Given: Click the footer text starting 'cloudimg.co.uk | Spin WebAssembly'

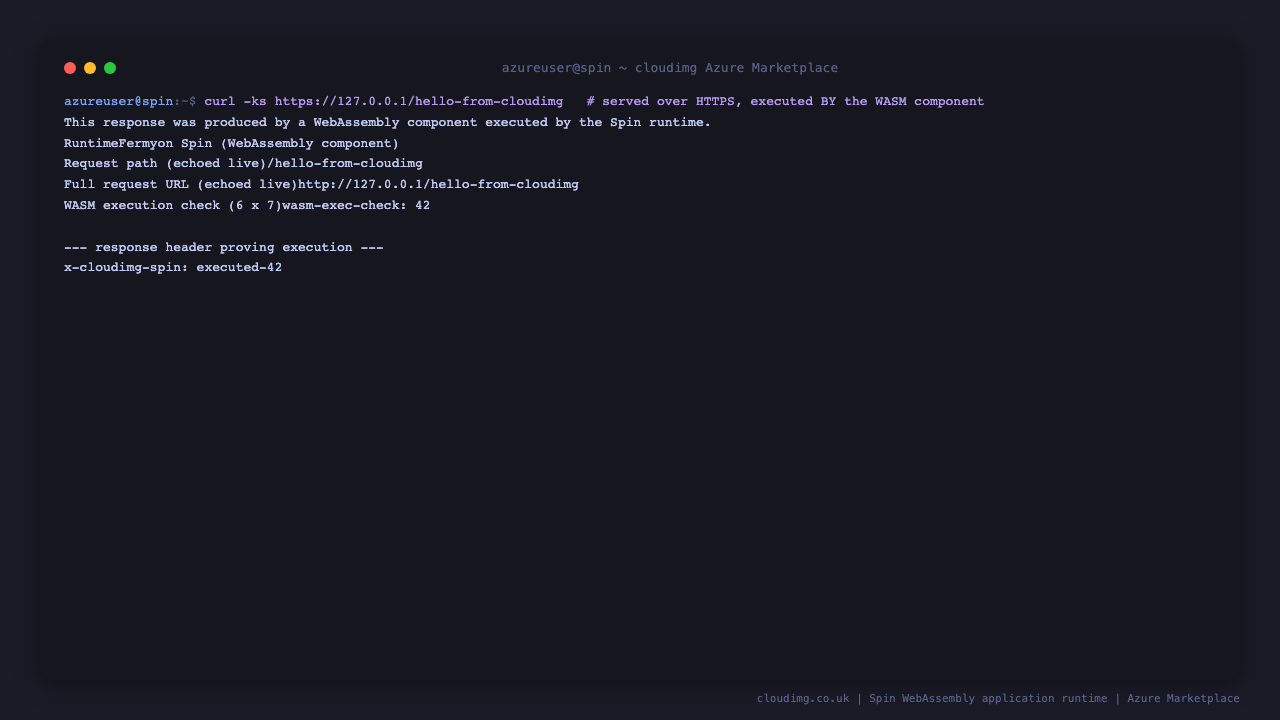Looking at the screenshot, I should click(x=998, y=698).
